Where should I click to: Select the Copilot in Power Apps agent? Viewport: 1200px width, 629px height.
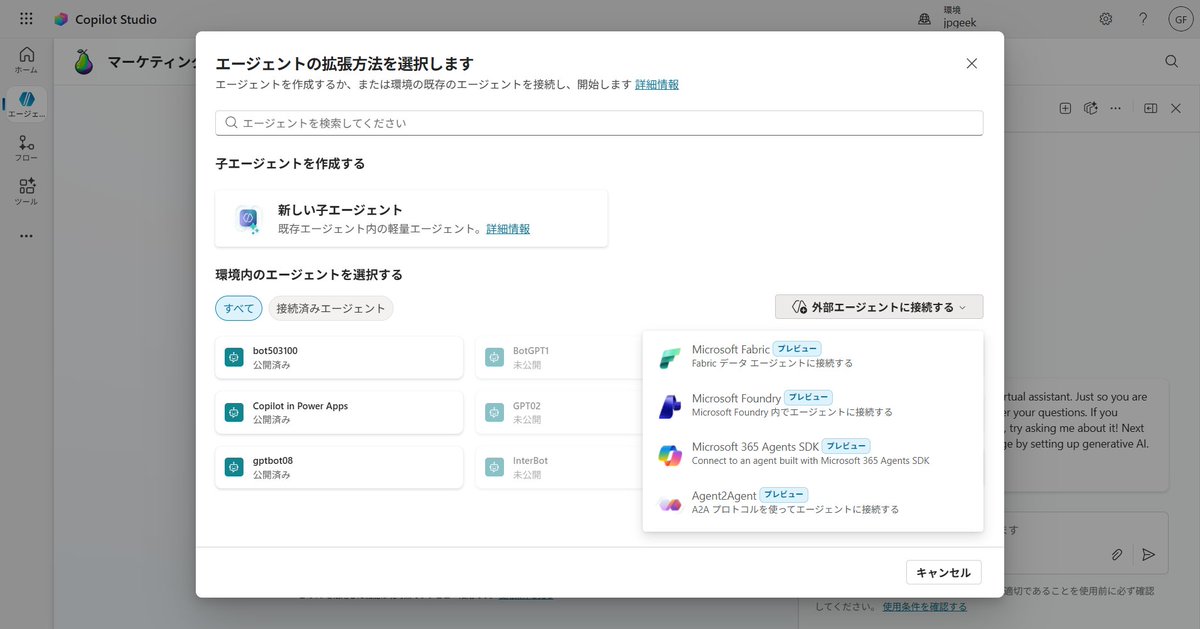click(x=339, y=412)
